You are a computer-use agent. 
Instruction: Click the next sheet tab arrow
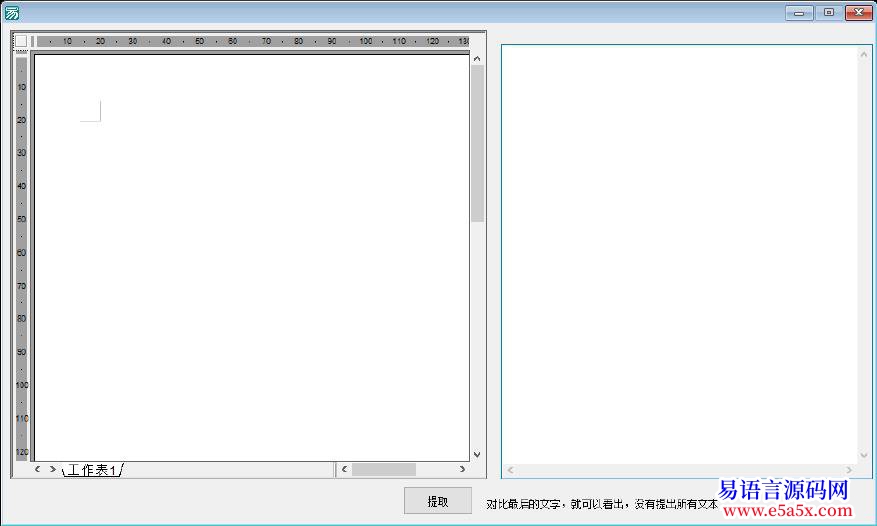[53, 469]
